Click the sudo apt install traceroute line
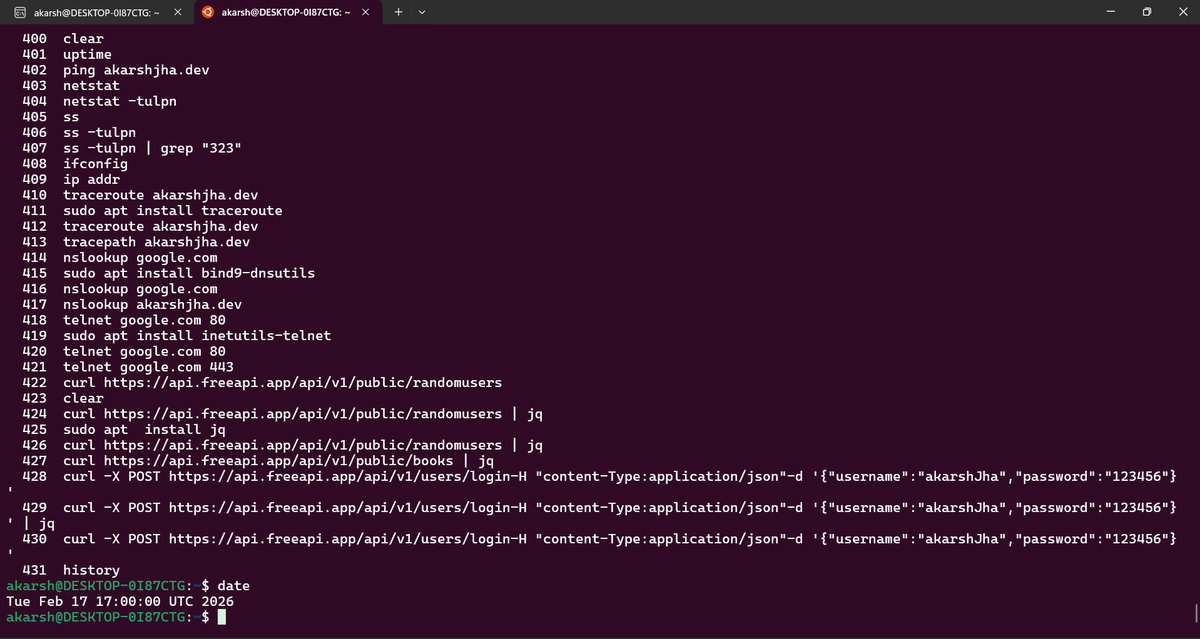Viewport: 1200px width, 639px height. pyautogui.click(x=152, y=210)
